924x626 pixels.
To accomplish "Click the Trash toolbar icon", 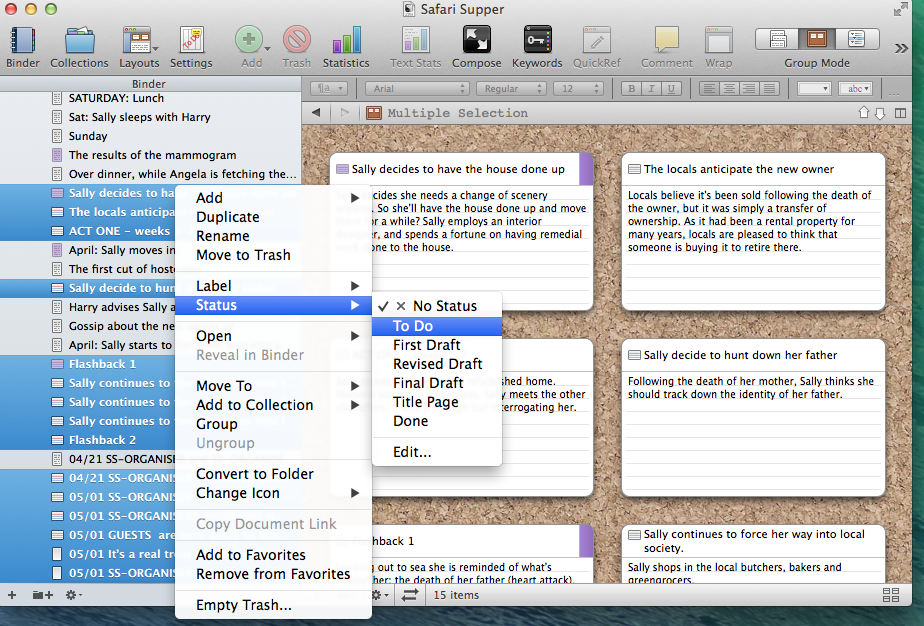I will 296,47.
